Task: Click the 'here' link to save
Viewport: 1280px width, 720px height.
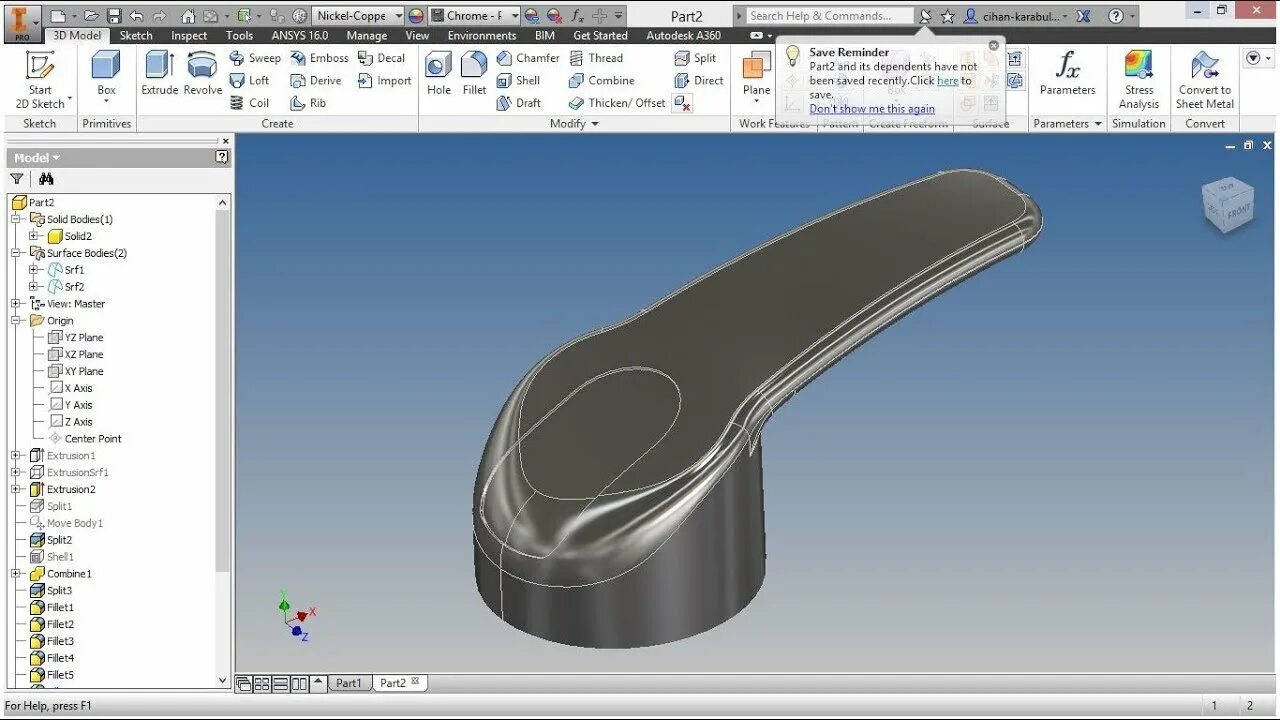Action: pos(947,80)
